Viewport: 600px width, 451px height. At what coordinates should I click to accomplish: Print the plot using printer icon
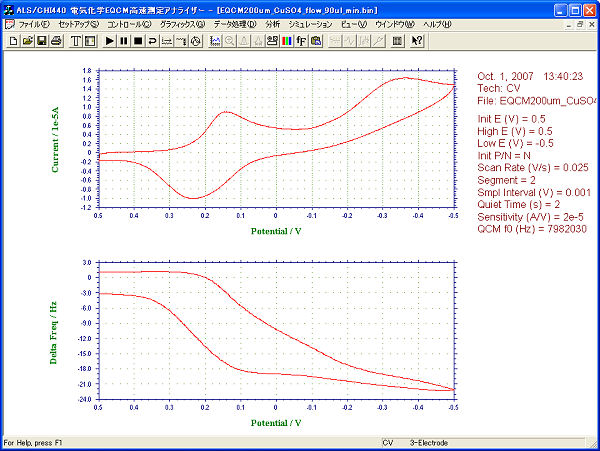(56, 41)
